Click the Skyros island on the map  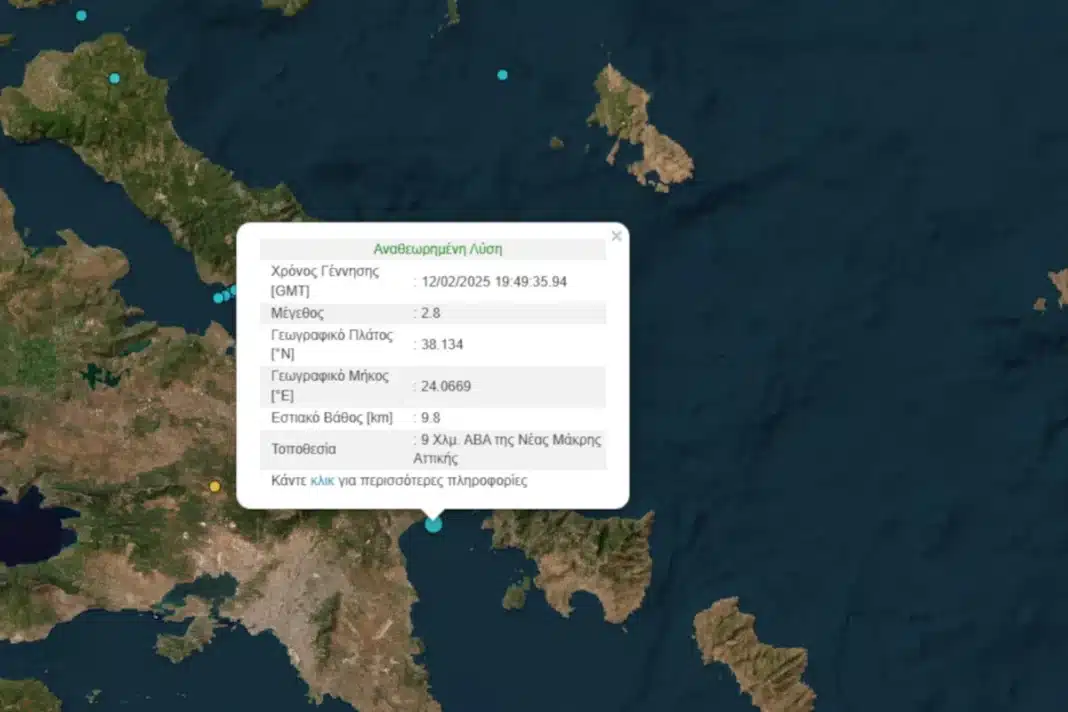(x=640, y=125)
